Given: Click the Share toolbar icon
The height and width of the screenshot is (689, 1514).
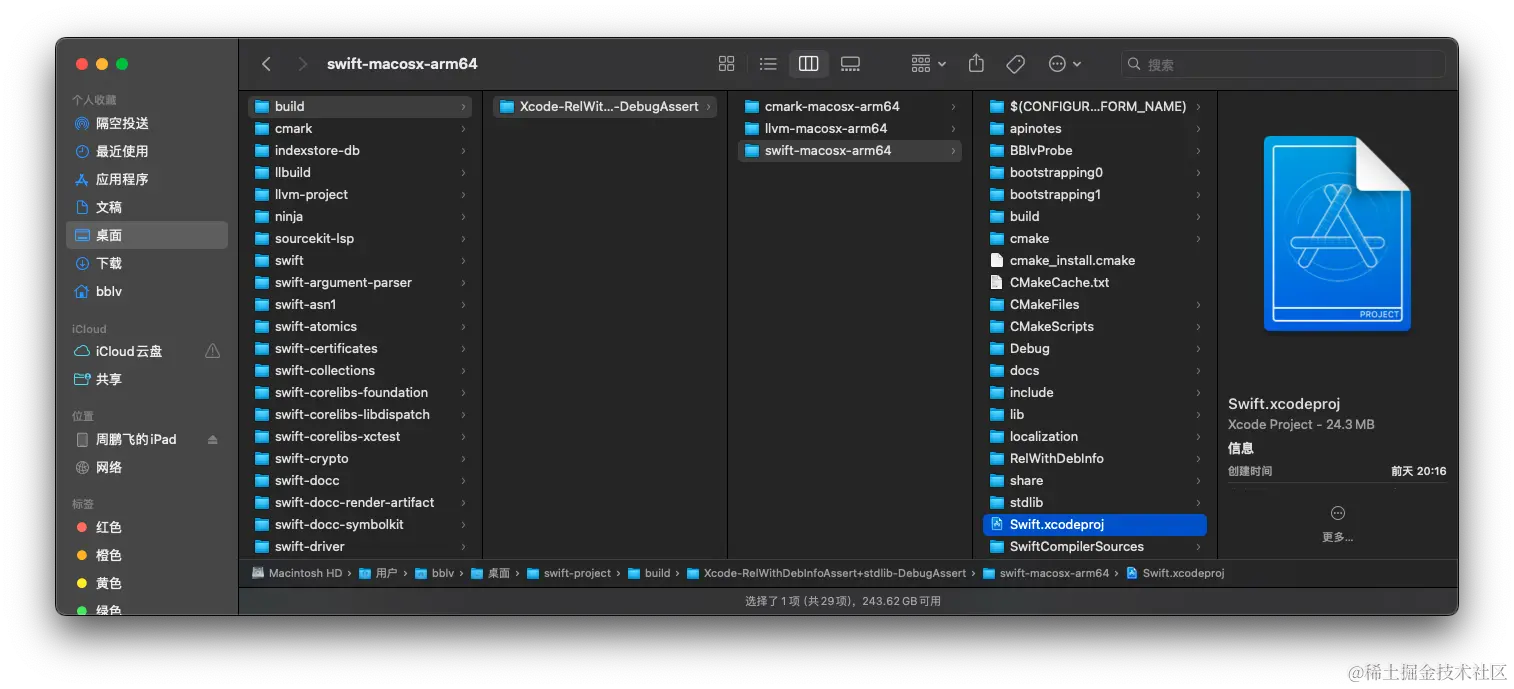Looking at the screenshot, I should tap(976, 64).
